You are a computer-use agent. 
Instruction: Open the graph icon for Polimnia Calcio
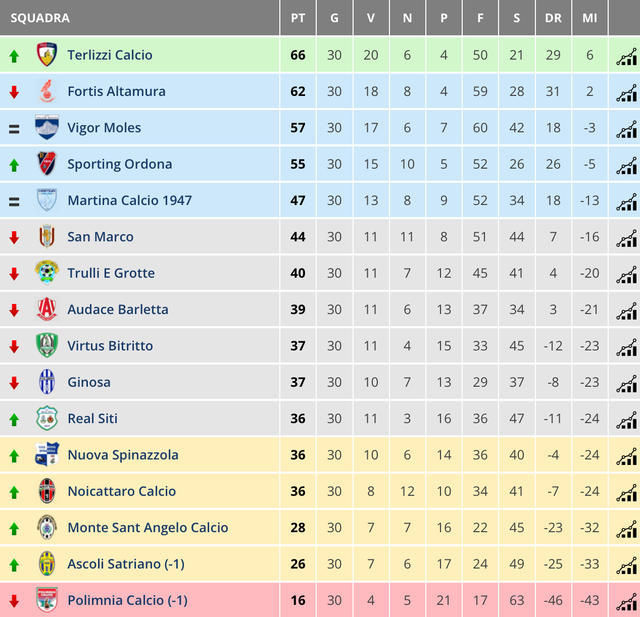[x=627, y=602]
